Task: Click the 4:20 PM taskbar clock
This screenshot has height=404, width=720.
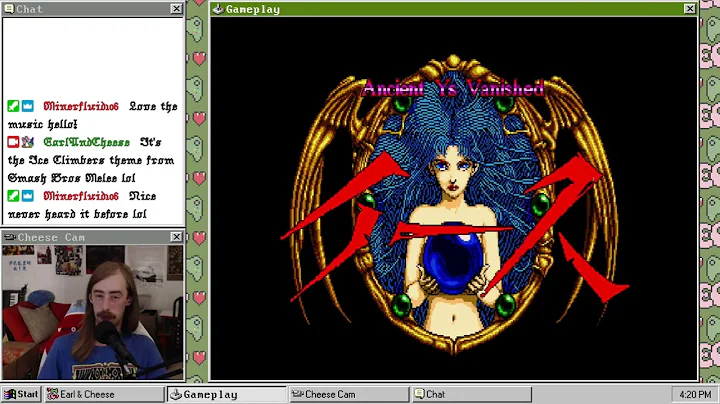Action: 695,394
